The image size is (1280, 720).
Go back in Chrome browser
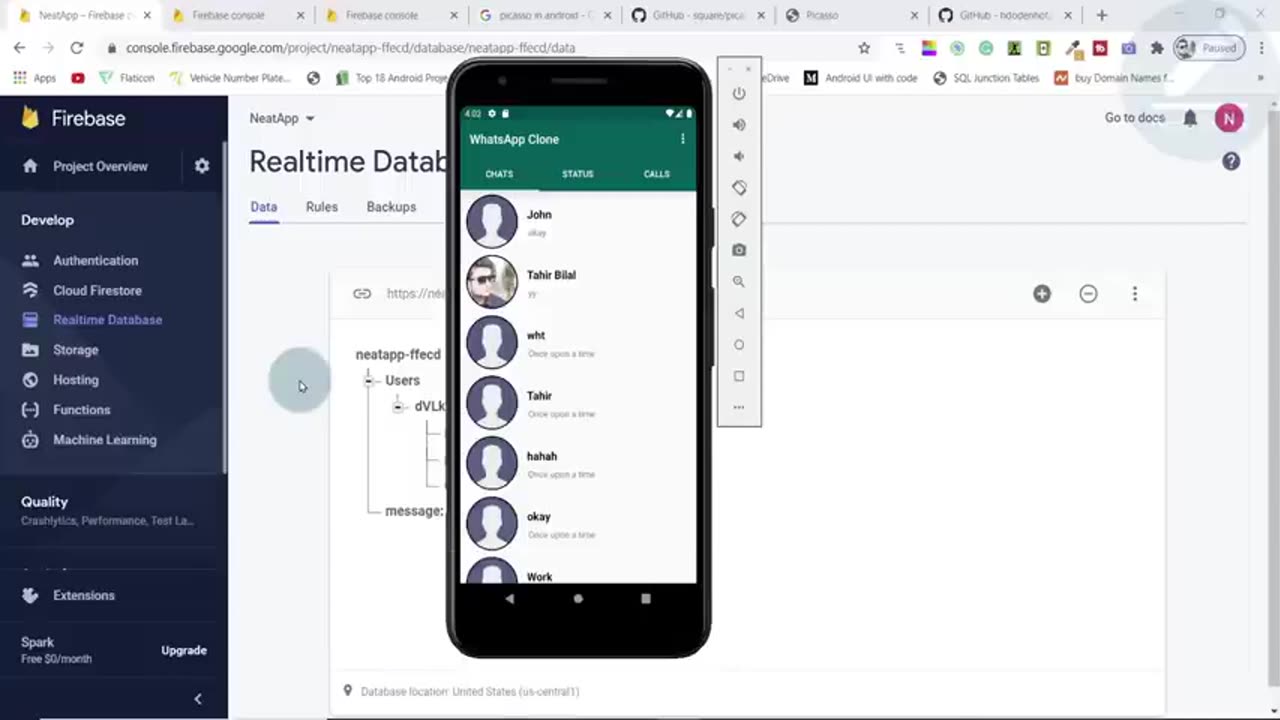coord(19,47)
